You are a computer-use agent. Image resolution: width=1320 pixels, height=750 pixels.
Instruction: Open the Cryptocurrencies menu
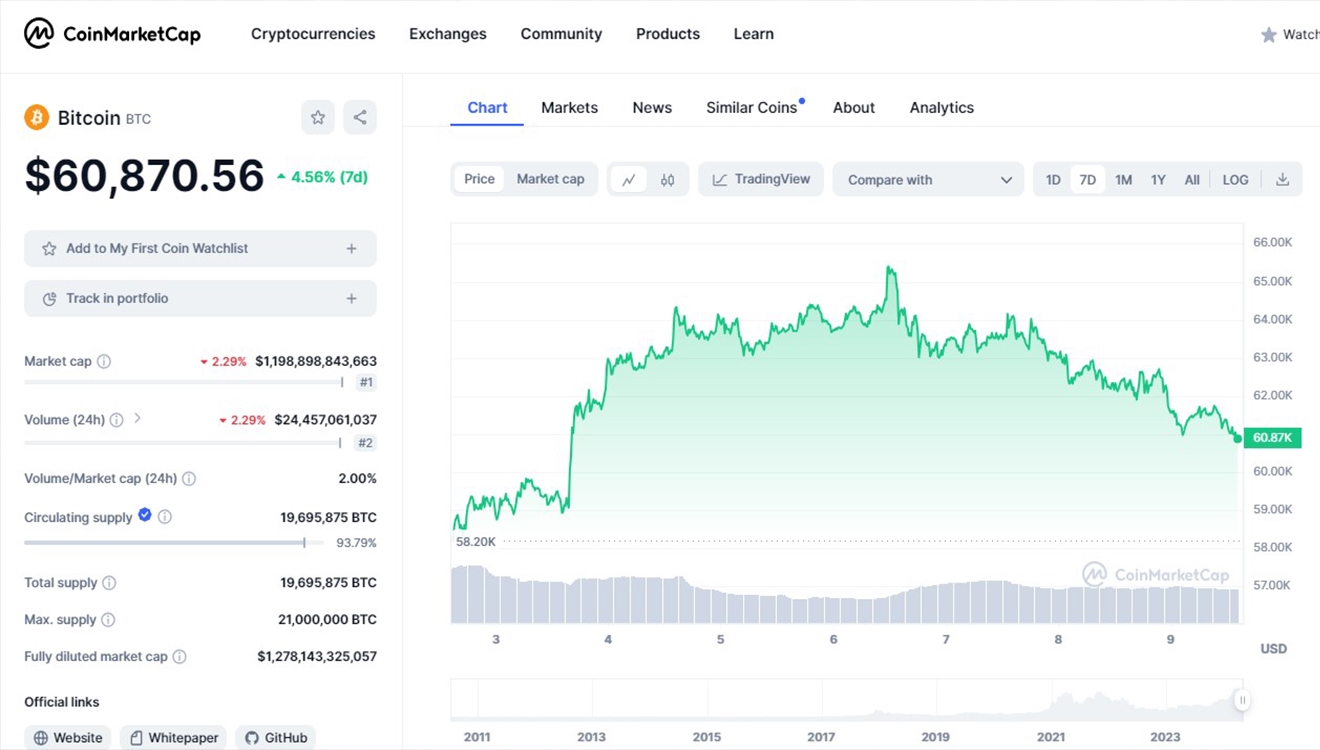coord(313,34)
